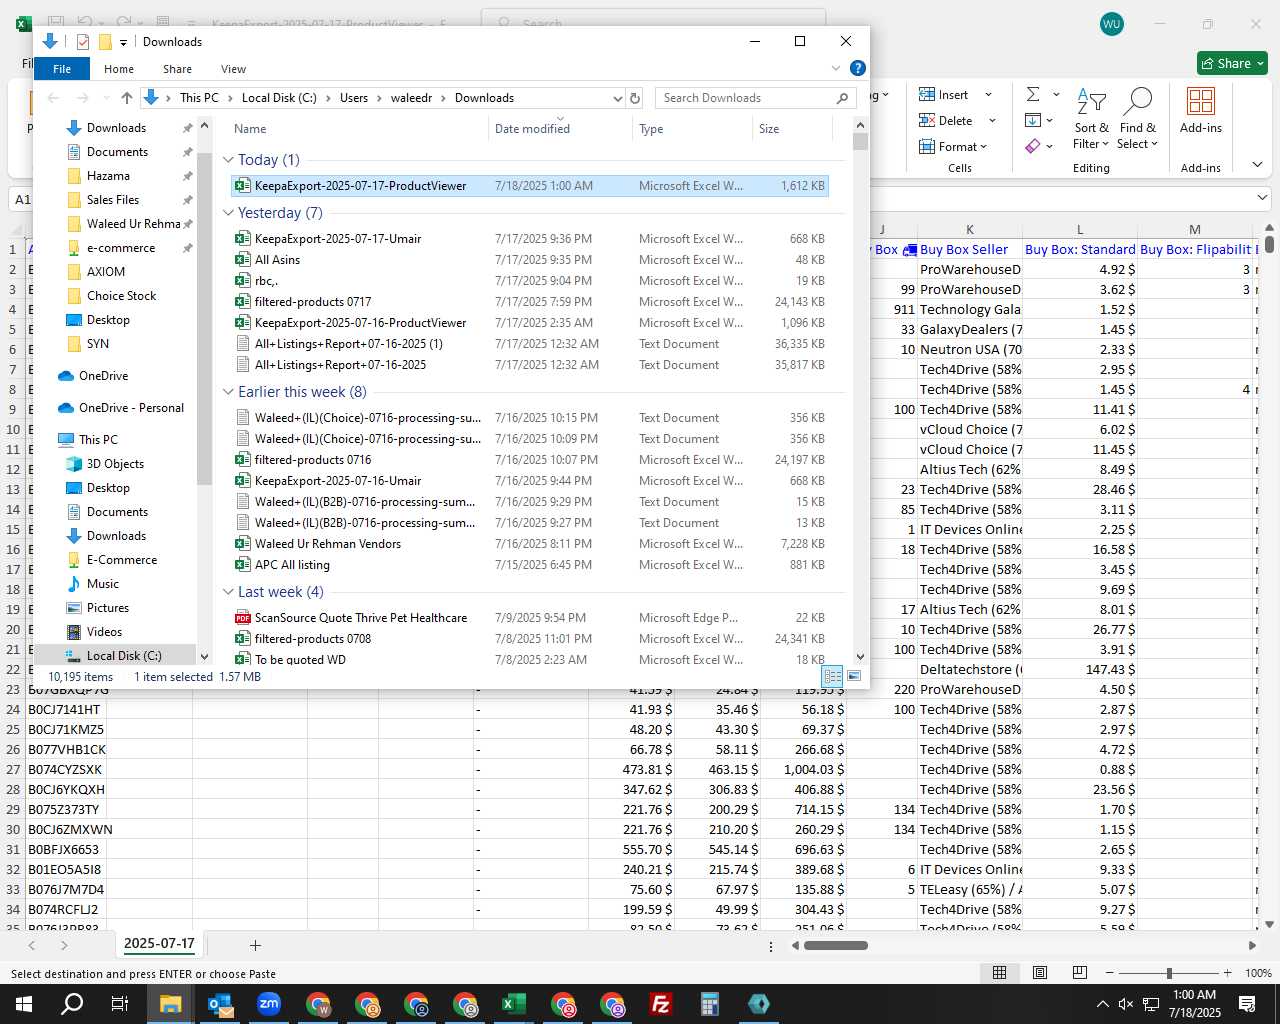Open notification center icon in system tray
This screenshot has height=1024, width=1280.
point(1247,1004)
